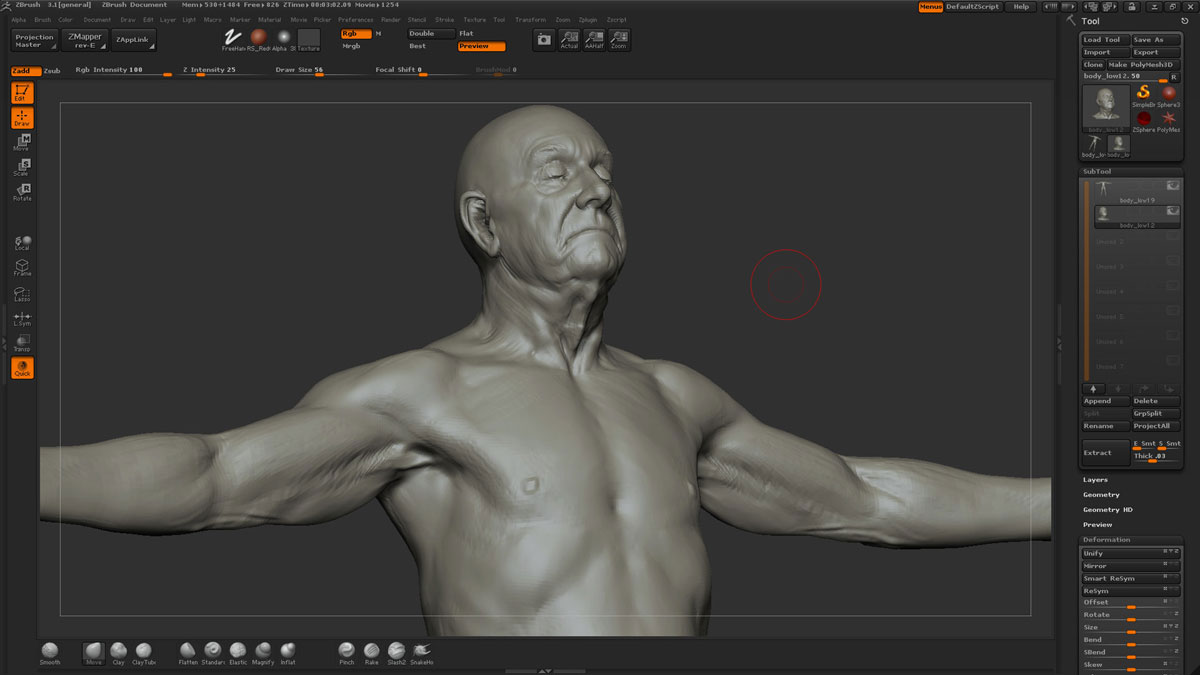
Task: Open the Preferences menu
Action: [356, 19]
